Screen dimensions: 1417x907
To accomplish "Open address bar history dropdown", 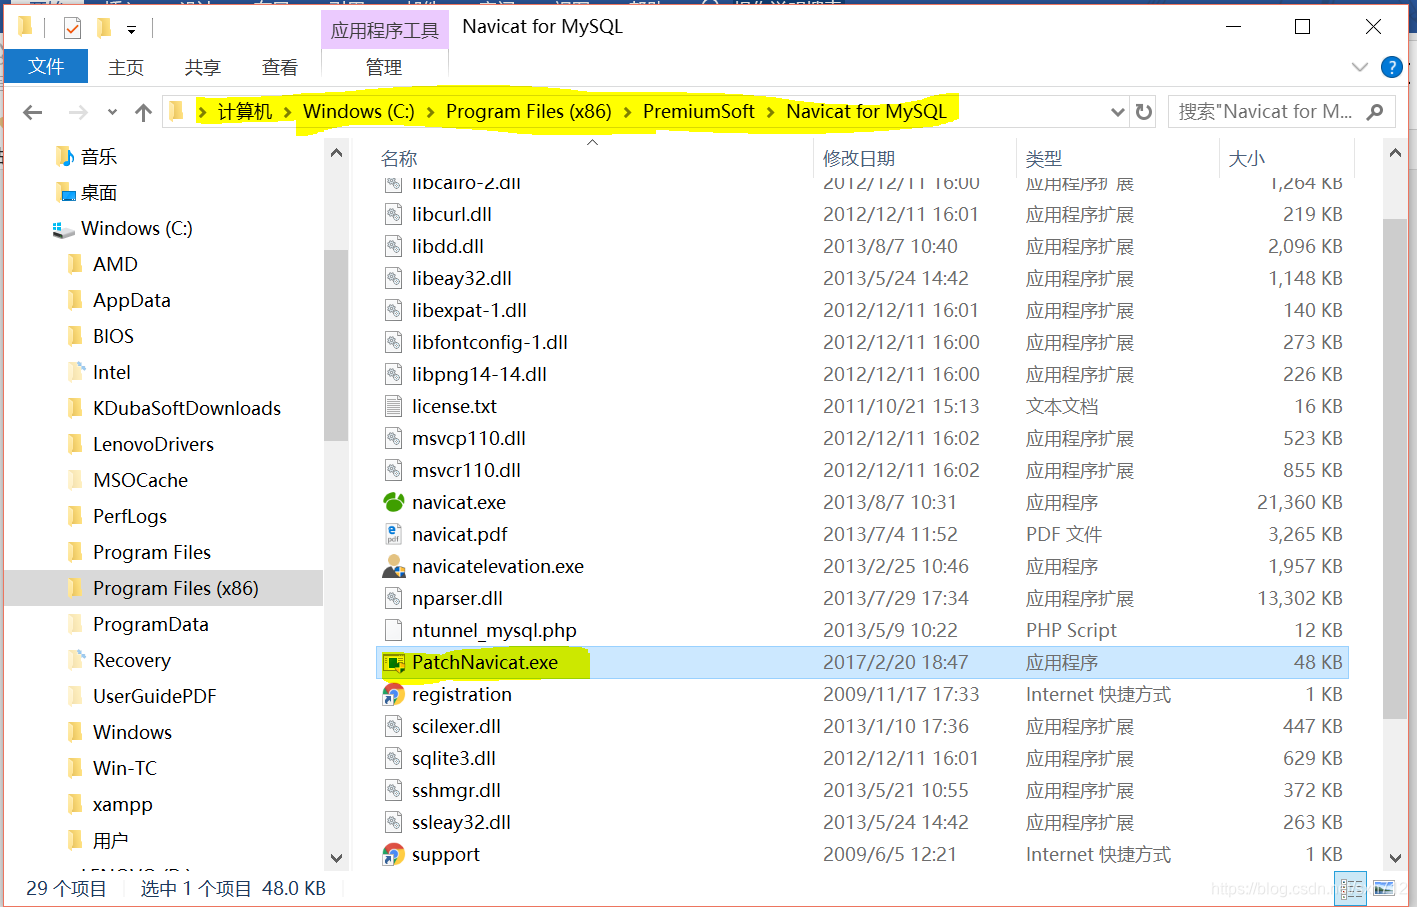I will pos(1117,112).
